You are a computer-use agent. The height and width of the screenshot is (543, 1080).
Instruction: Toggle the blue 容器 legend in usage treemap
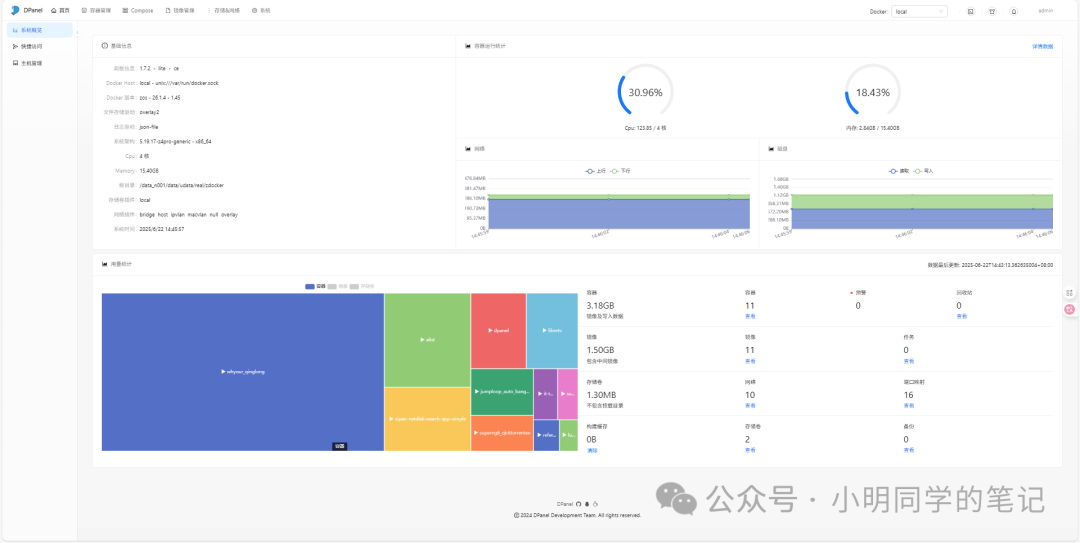(x=315, y=285)
